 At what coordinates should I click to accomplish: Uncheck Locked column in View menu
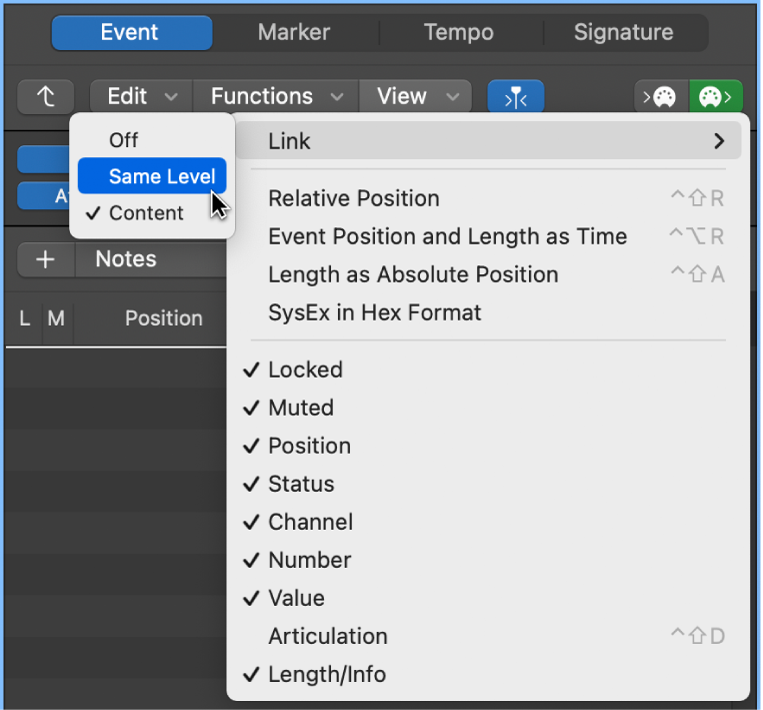click(x=305, y=370)
